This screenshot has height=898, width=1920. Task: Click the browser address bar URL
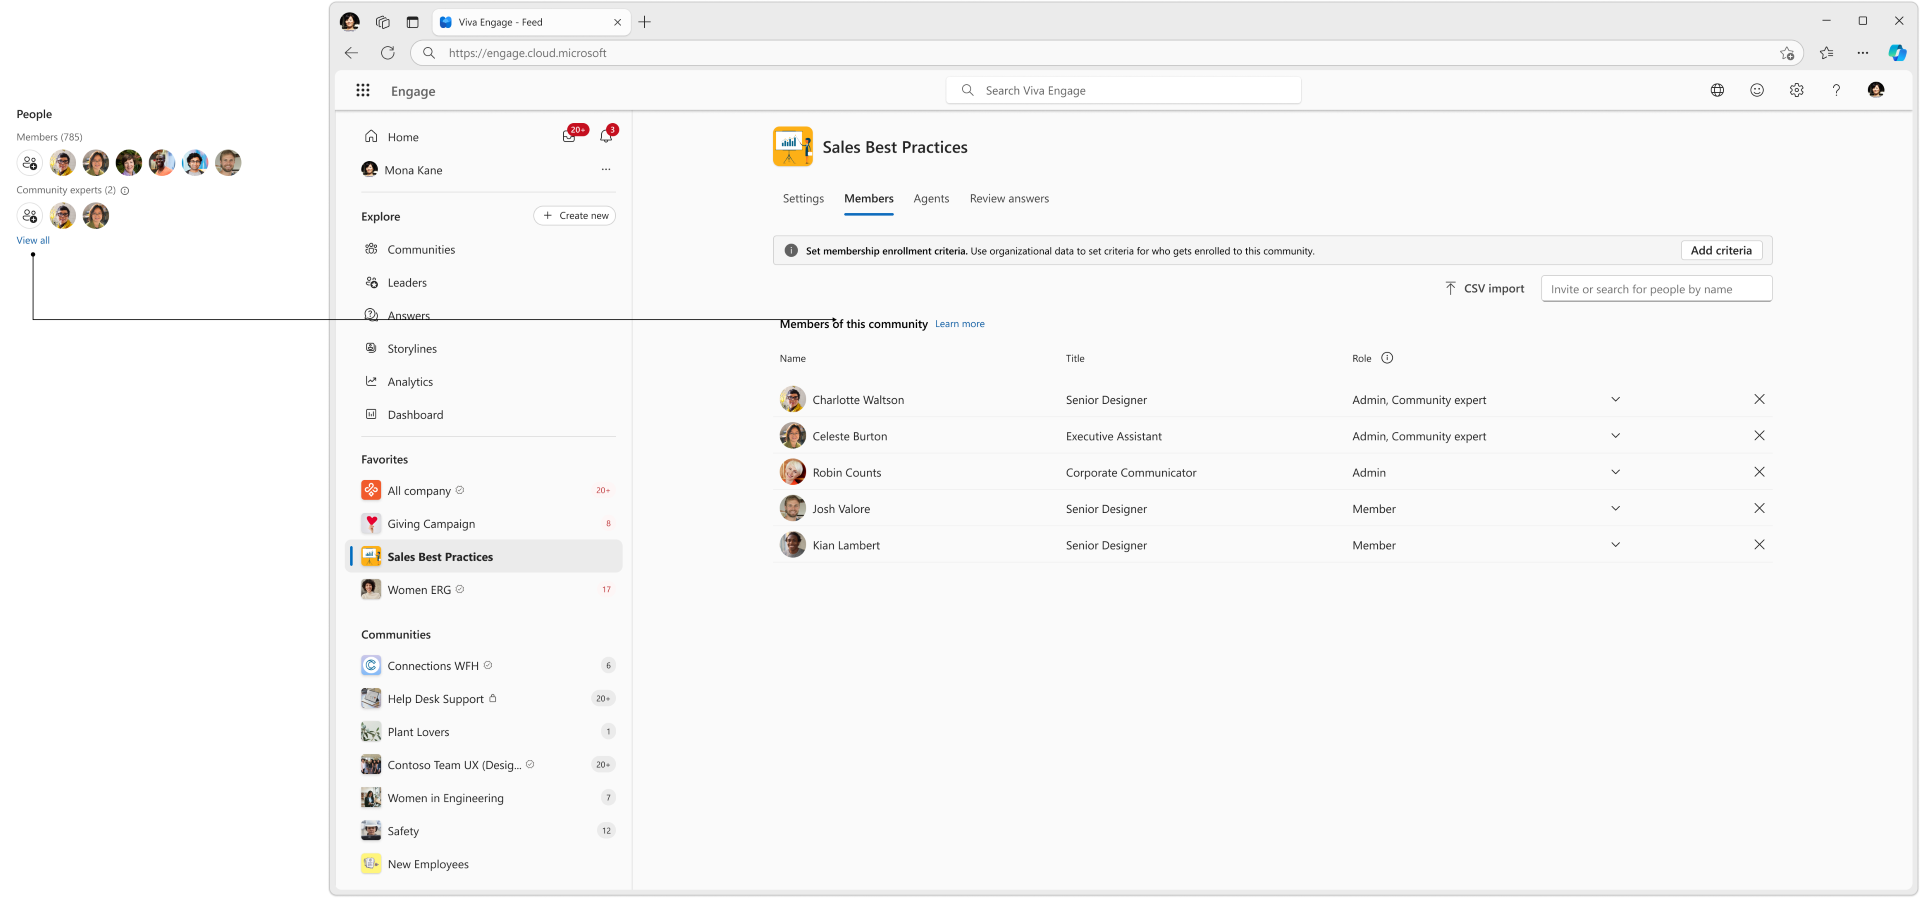[527, 53]
